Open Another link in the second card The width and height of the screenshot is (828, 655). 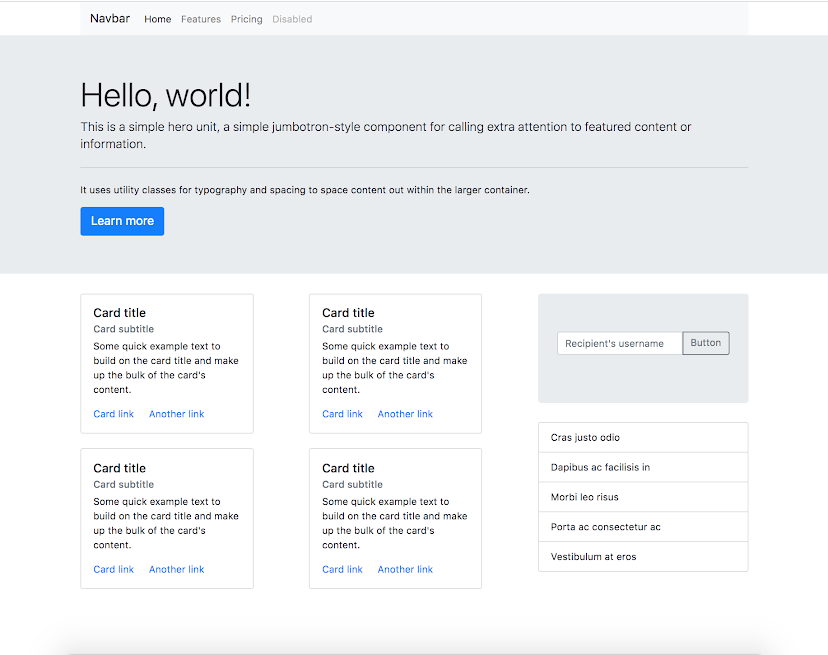(x=405, y=413)
